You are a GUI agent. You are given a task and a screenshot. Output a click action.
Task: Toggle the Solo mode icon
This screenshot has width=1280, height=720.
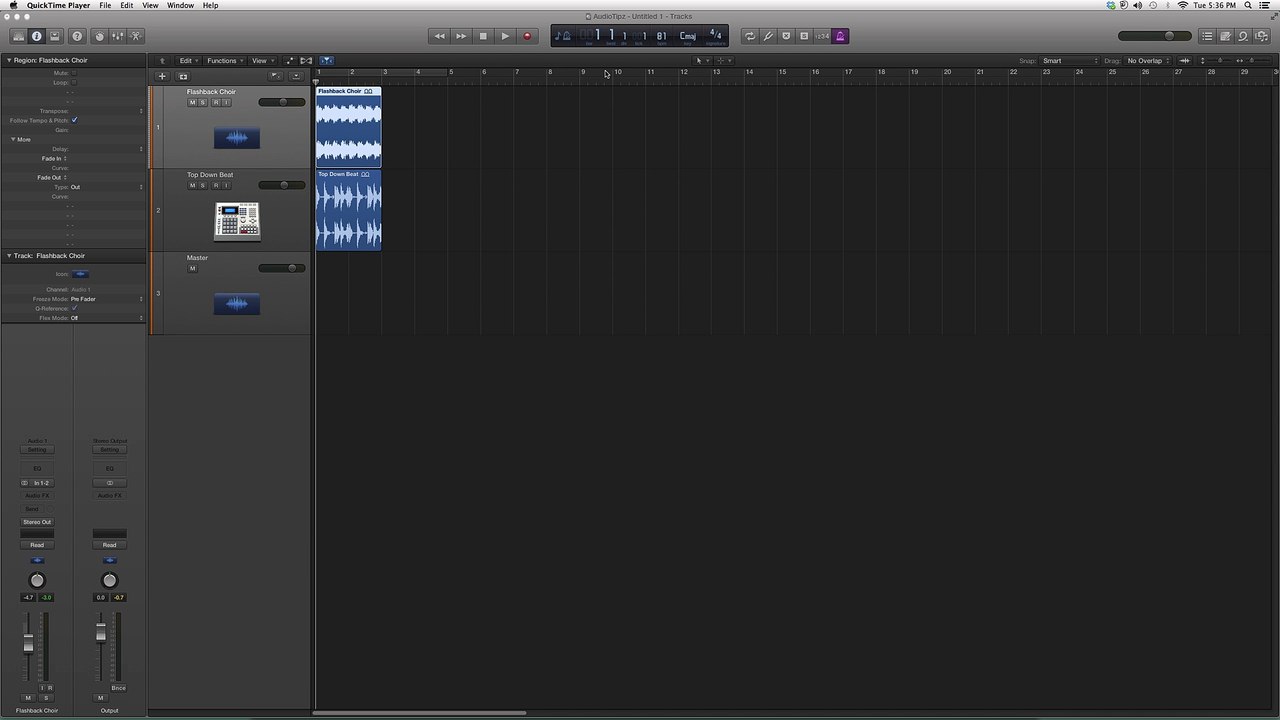(x=804, y=36)
